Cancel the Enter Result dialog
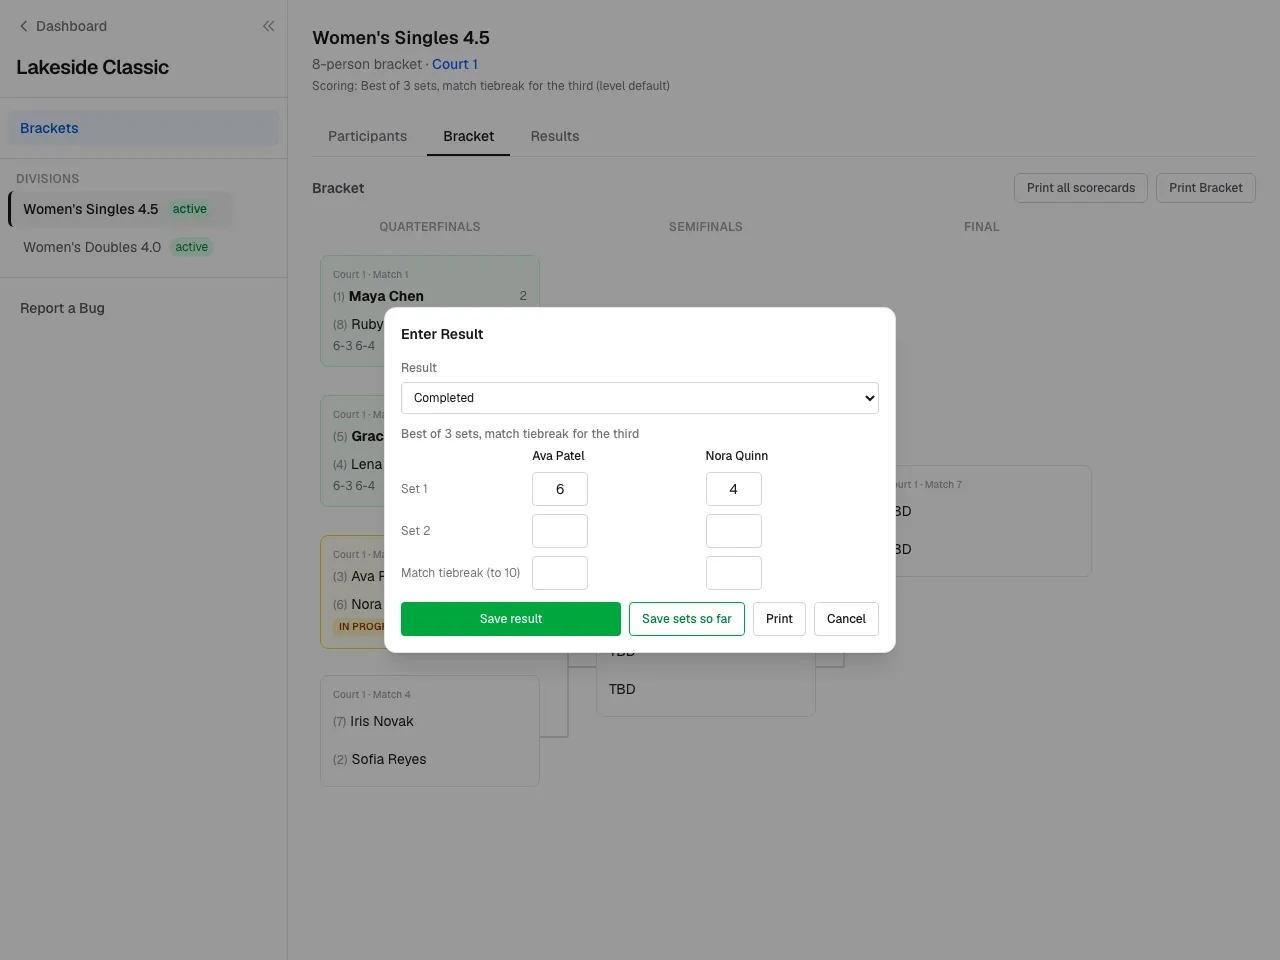The image size is (1280, 960). point(846,619)
